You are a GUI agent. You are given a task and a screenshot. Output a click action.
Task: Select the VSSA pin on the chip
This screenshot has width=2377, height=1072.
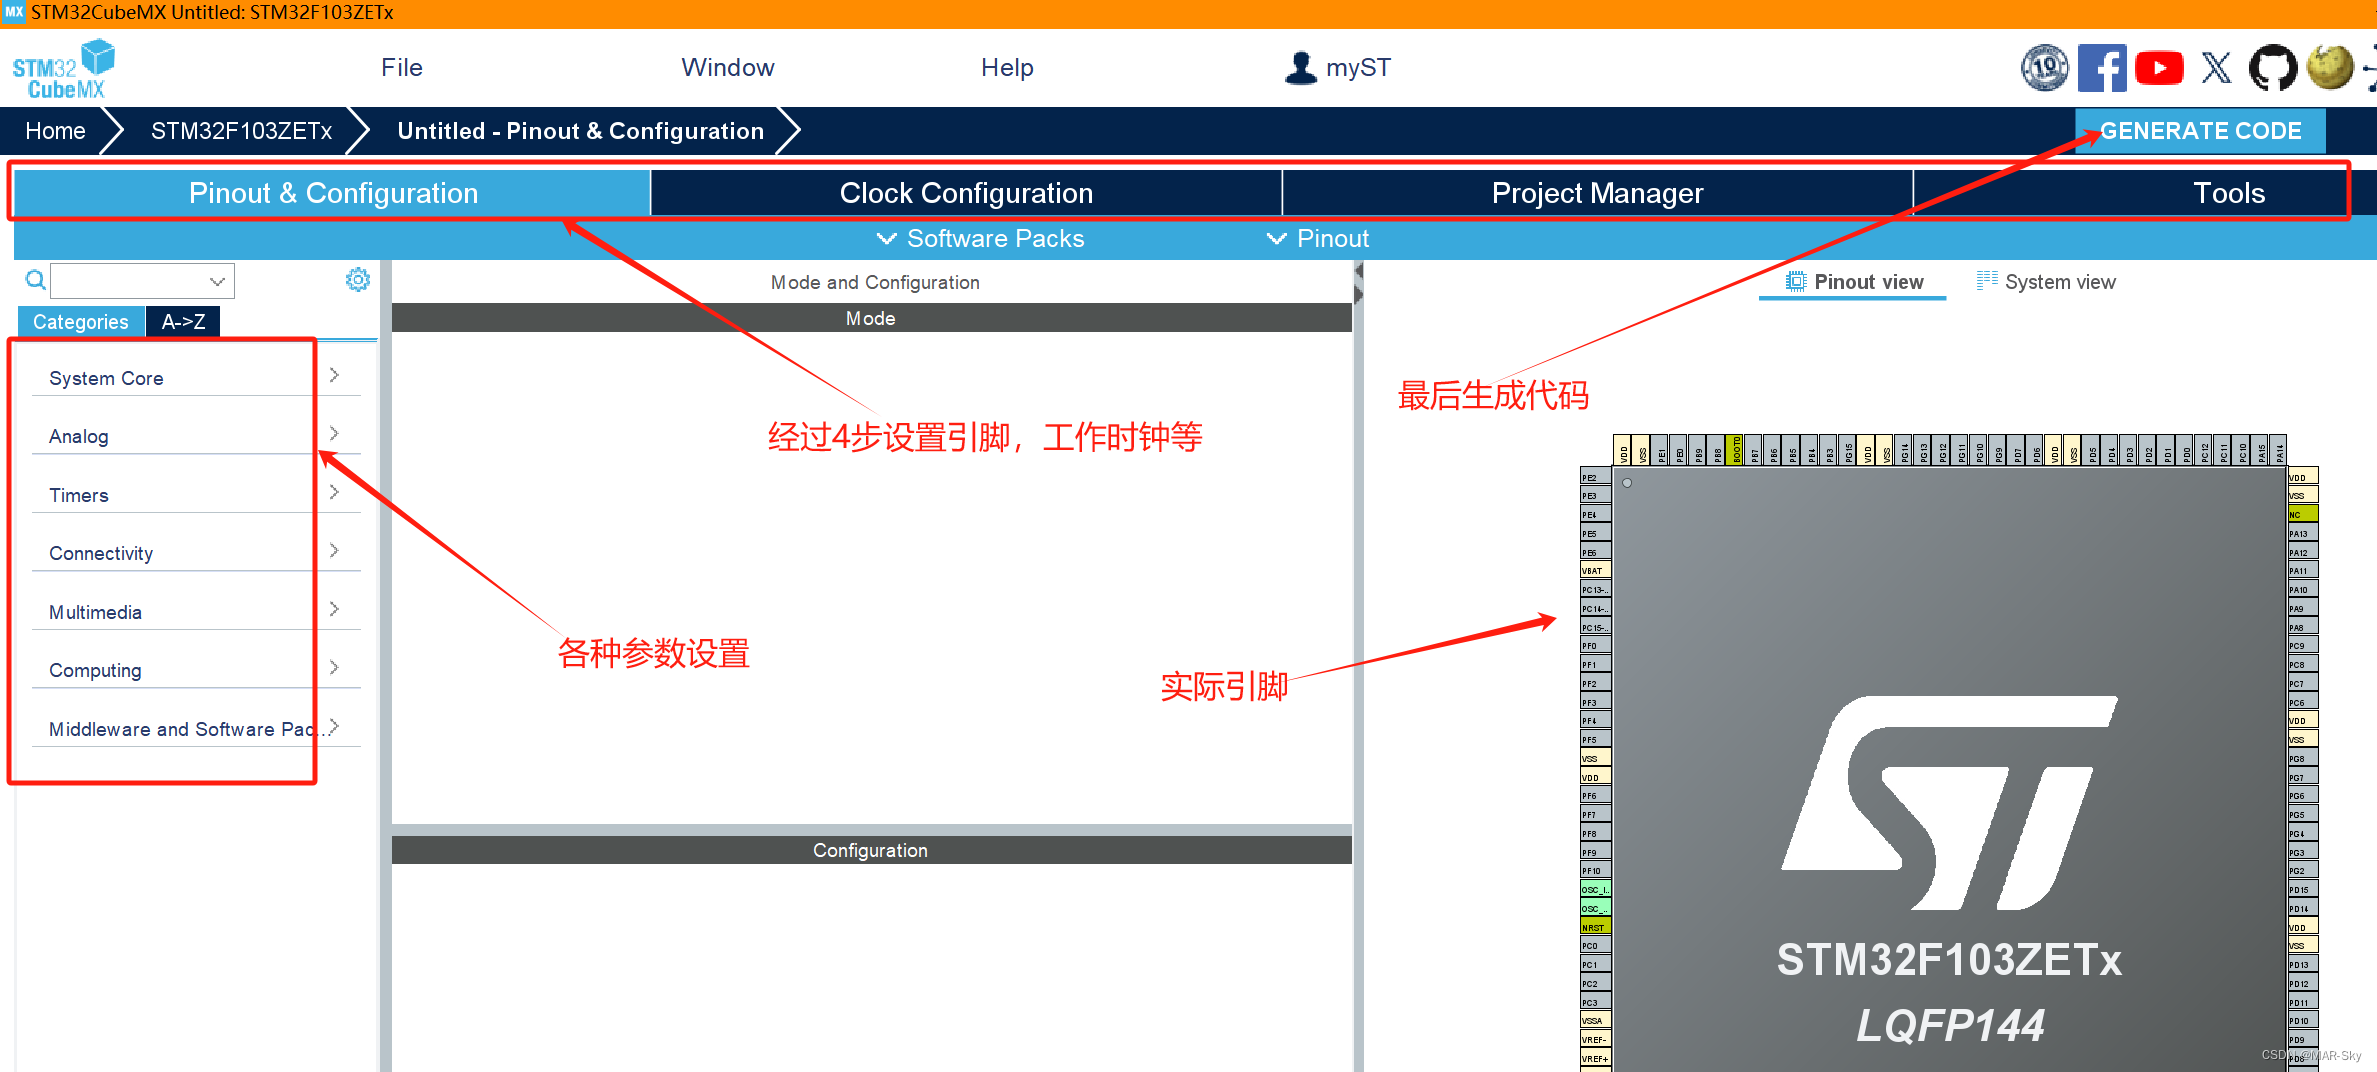pos(1595,1021)
